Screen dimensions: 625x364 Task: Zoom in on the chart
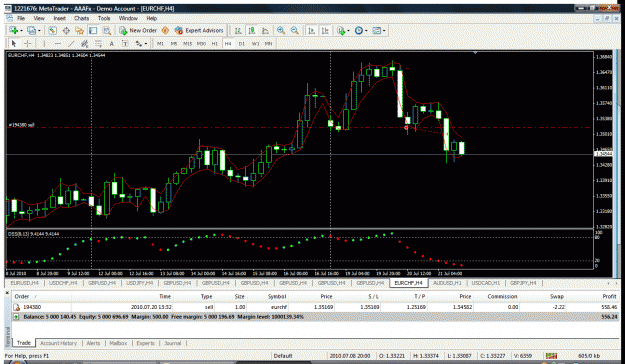281,30
